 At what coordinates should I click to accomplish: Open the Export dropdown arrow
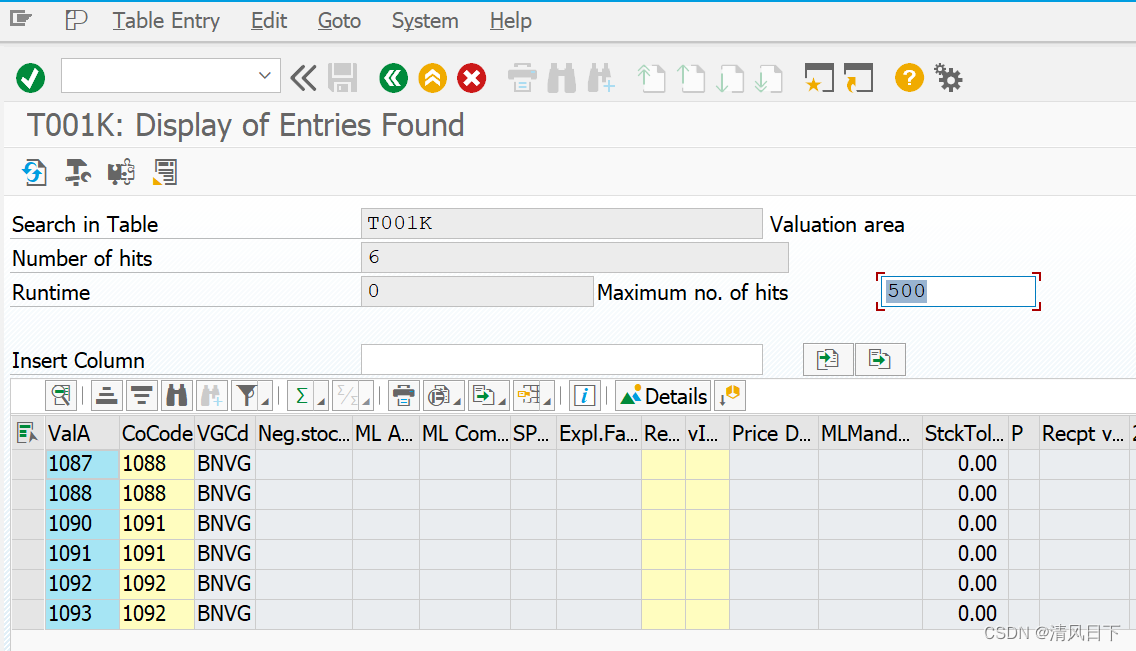click(501, 402)
